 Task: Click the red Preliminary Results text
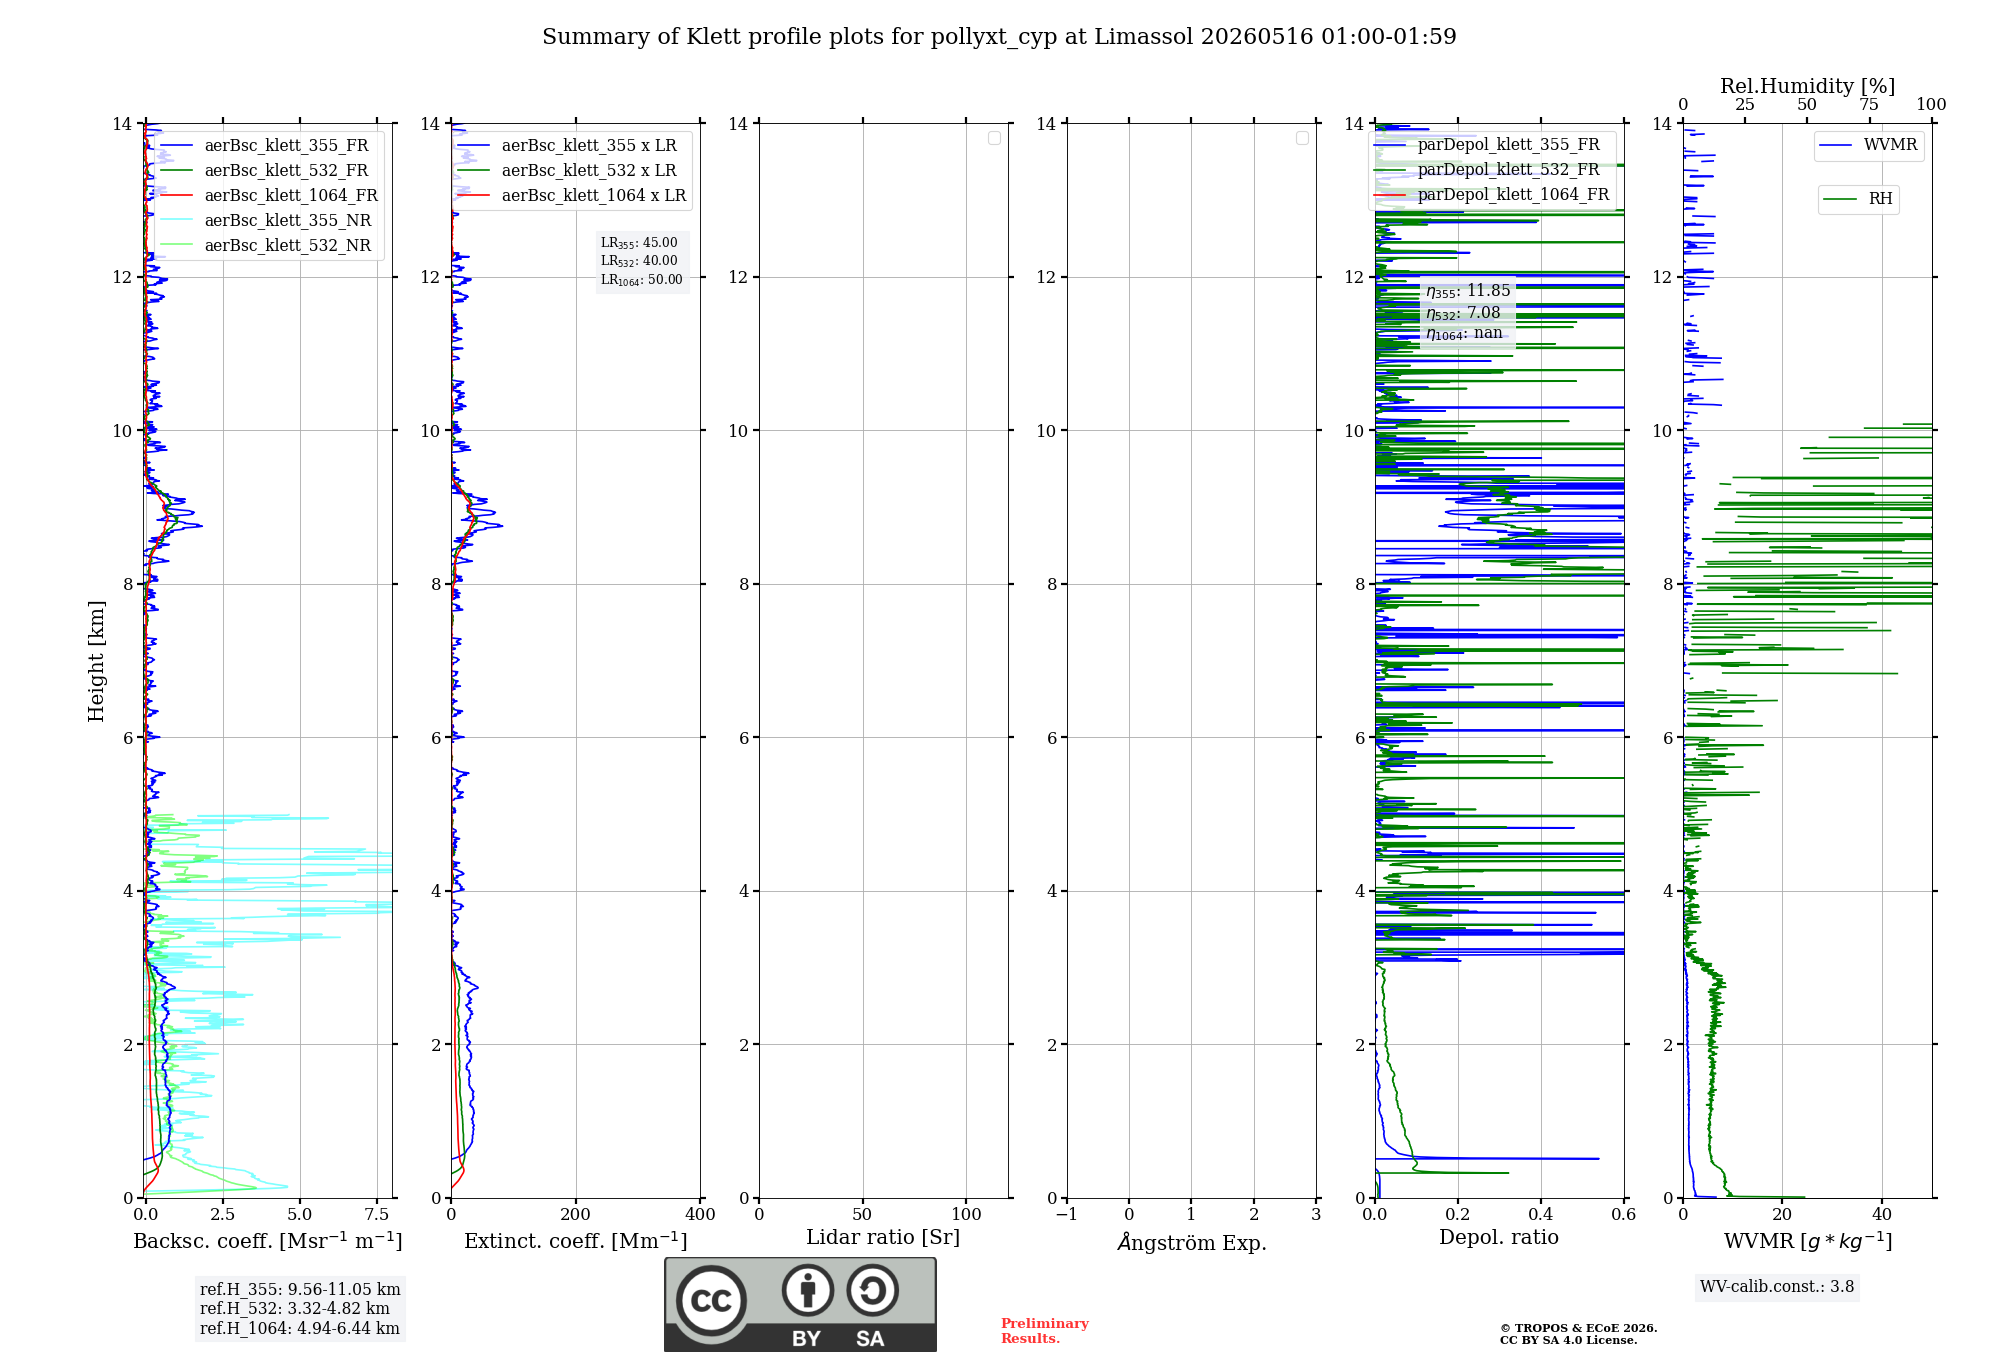pyautogui.click(x=1044, y=1331)
